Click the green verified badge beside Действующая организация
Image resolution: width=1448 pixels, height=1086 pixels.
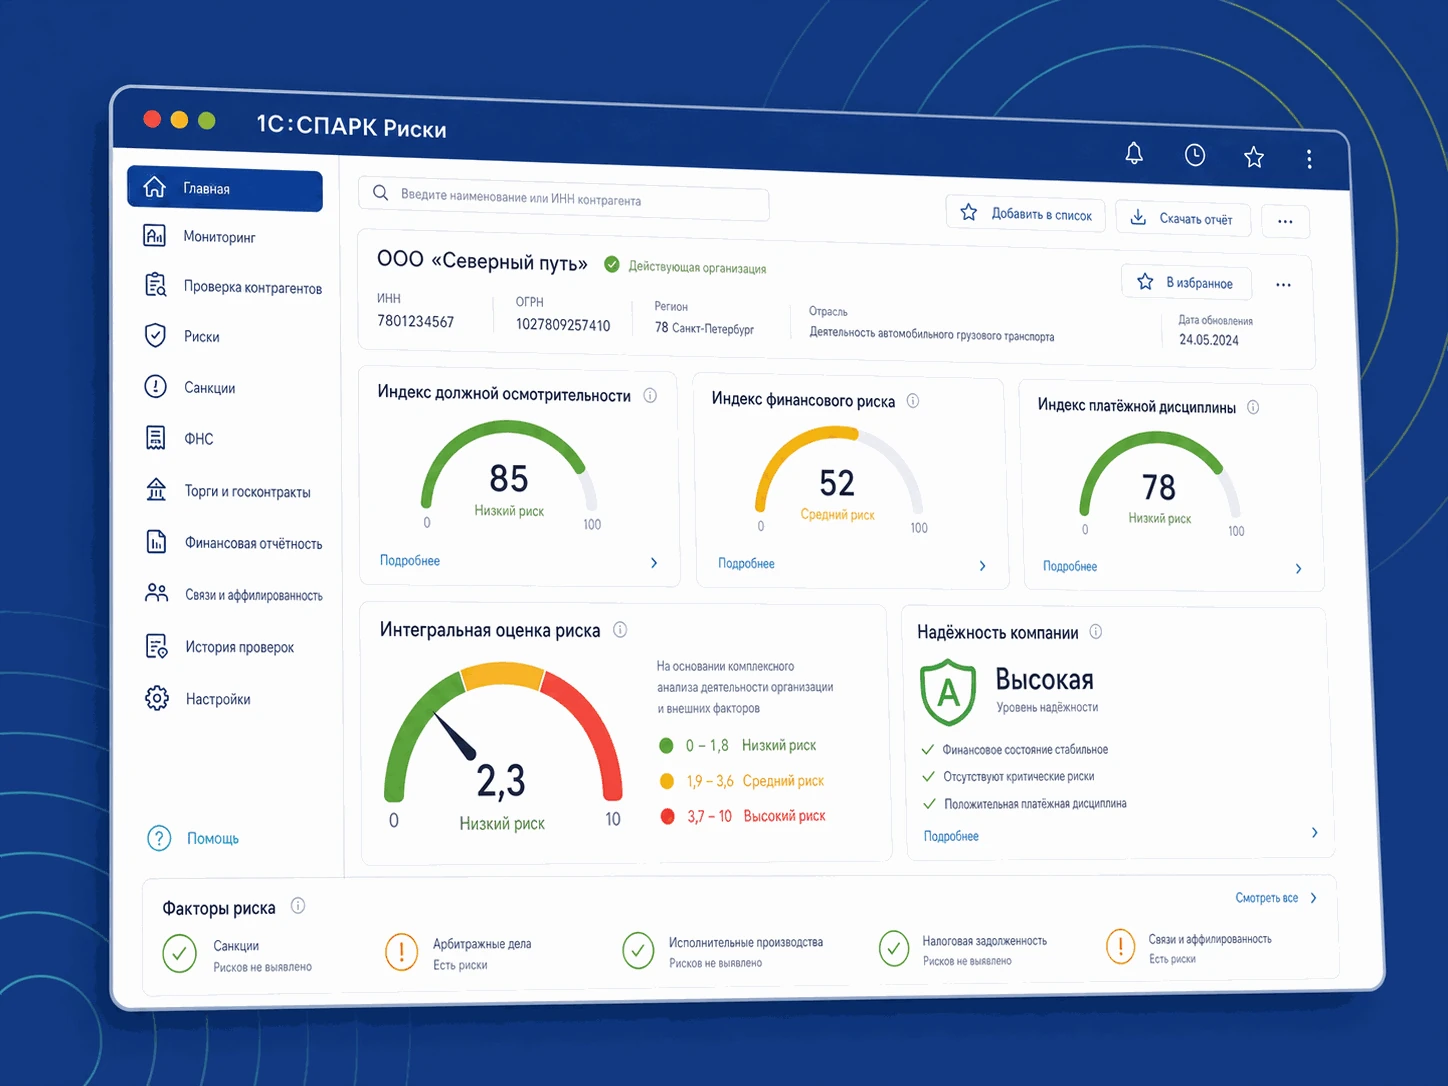coord(611,264)
